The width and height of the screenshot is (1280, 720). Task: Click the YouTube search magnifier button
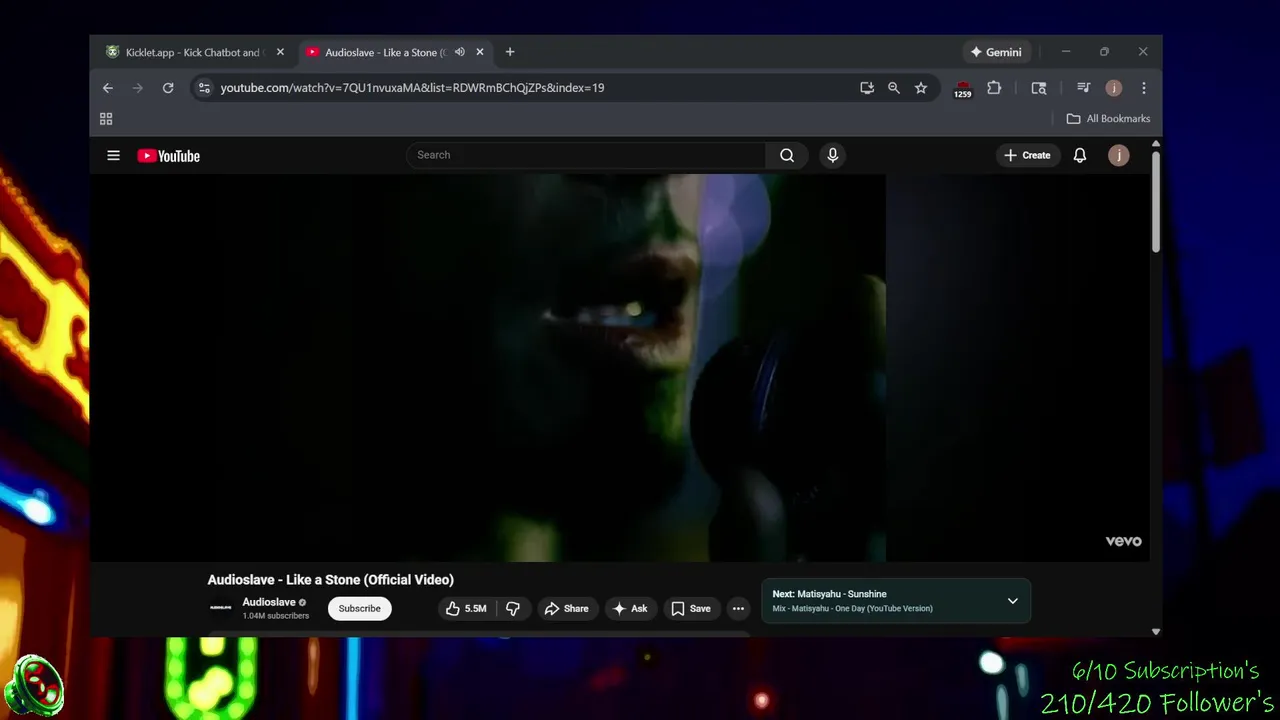pos(787,155)
